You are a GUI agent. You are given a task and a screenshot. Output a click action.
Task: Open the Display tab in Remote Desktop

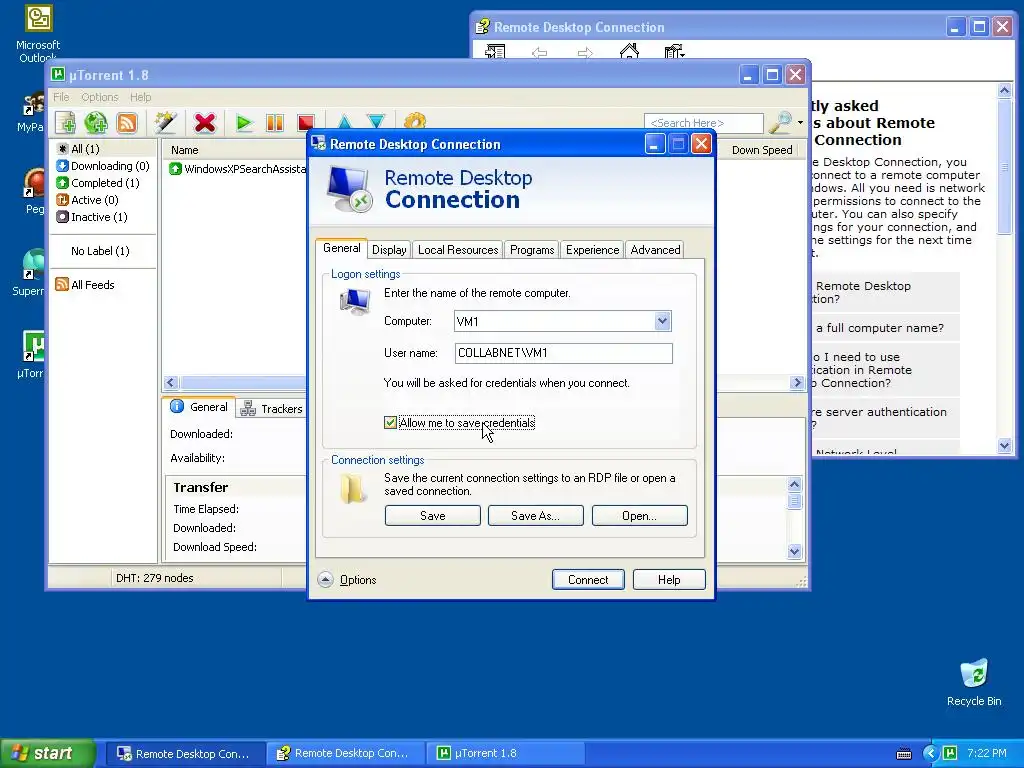[x=389, y=250]
